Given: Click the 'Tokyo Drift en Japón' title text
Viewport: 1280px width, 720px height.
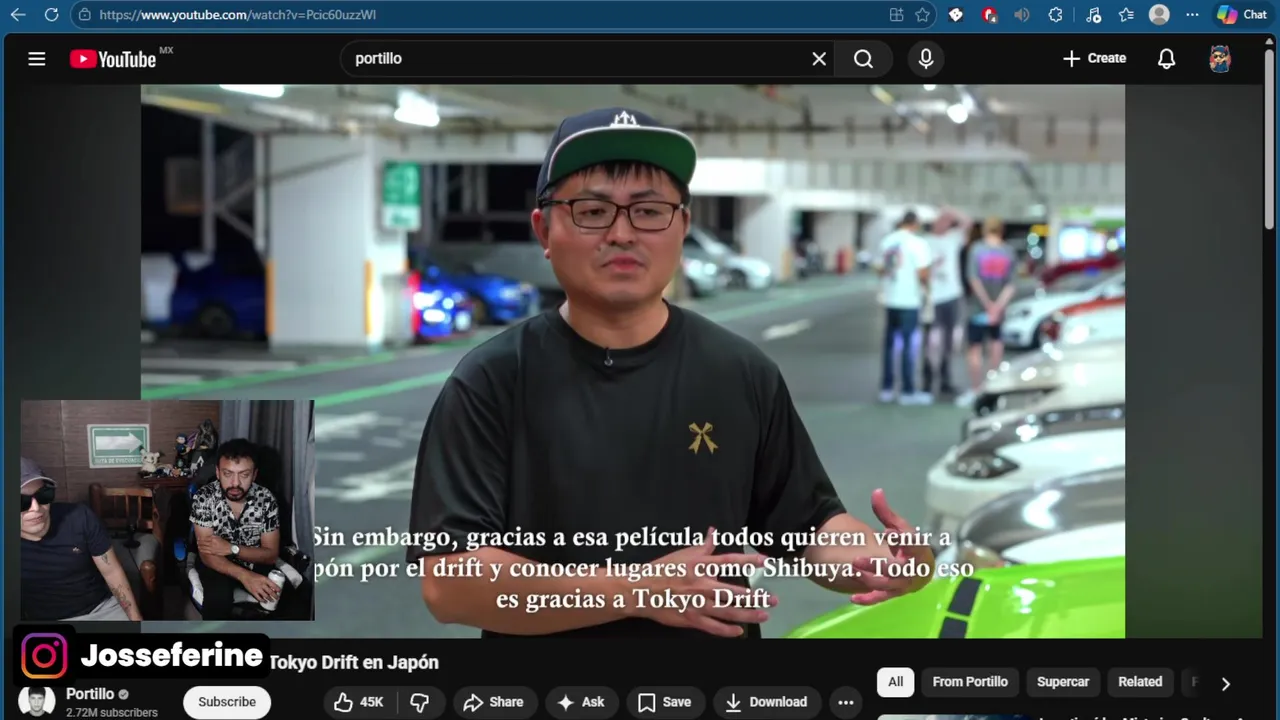Looking at the screenshot, I should click(354, 662).
